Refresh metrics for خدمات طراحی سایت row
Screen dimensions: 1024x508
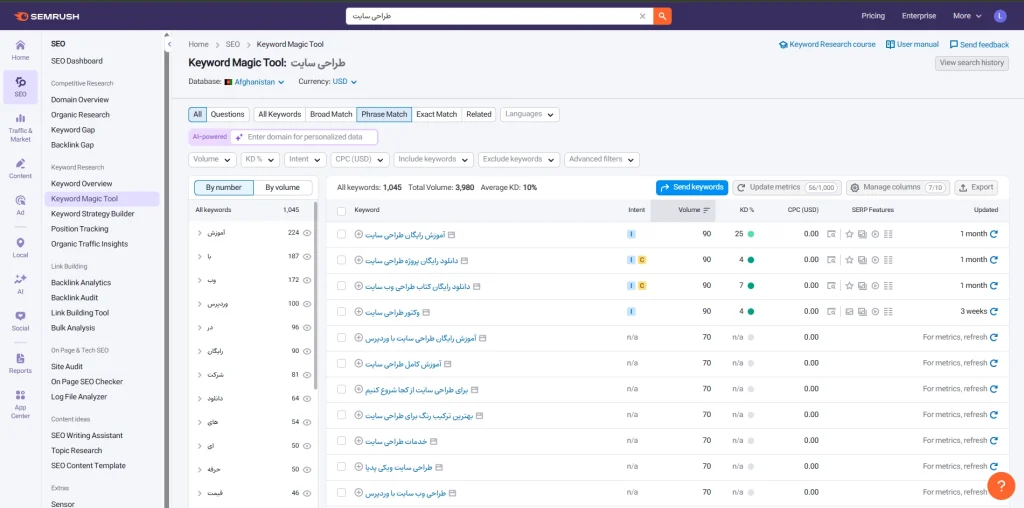click(994, 441)
